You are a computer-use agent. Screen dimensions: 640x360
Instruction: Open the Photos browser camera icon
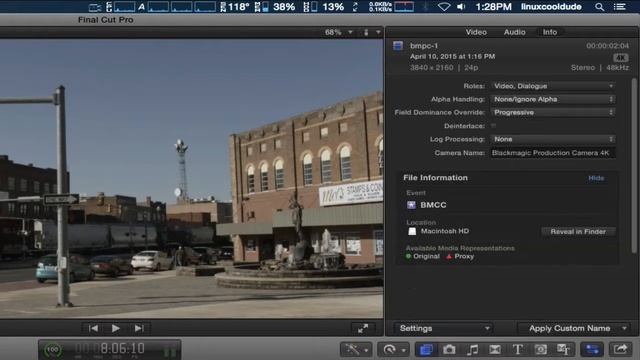click(449, 349)
